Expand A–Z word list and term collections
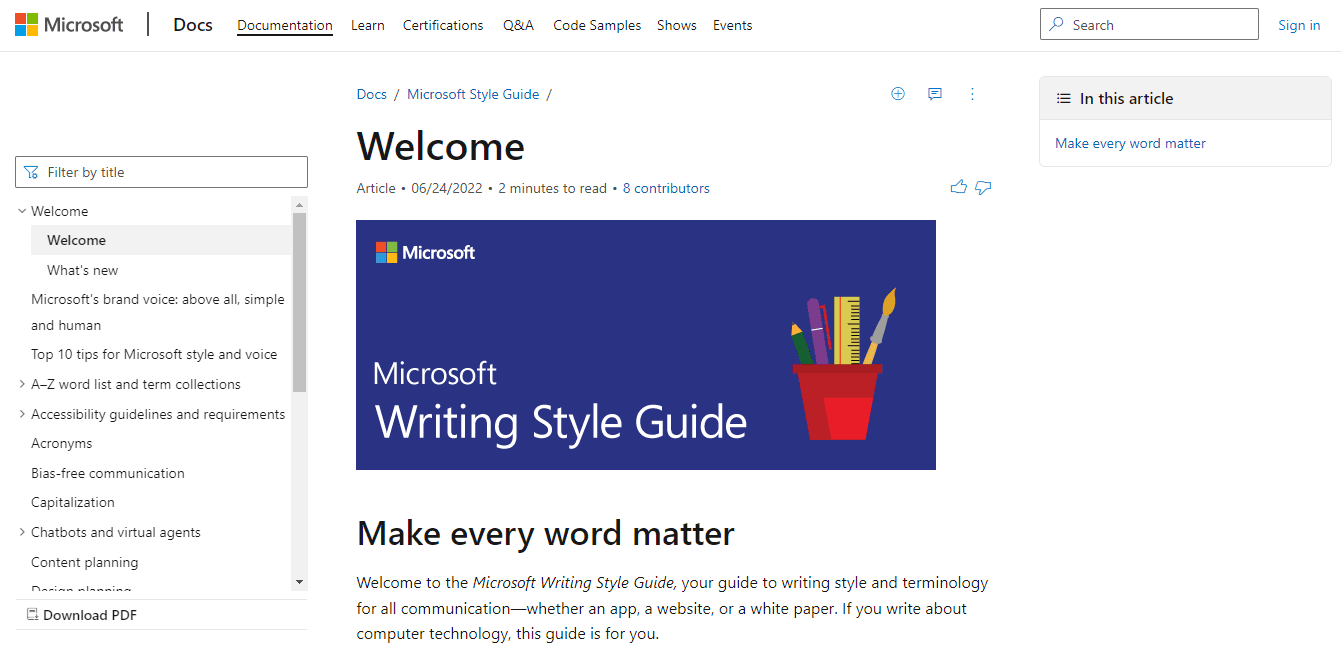The height and width of the screenshot is (649, 1342). point(22,384)
